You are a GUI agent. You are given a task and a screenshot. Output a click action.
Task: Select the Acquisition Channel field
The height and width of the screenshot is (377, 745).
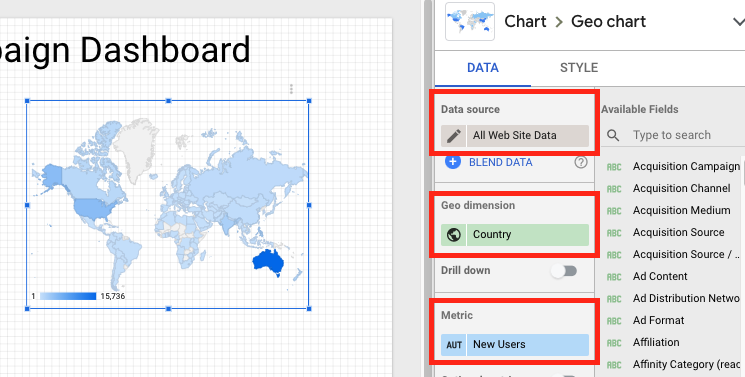click(x=681, y=188)
